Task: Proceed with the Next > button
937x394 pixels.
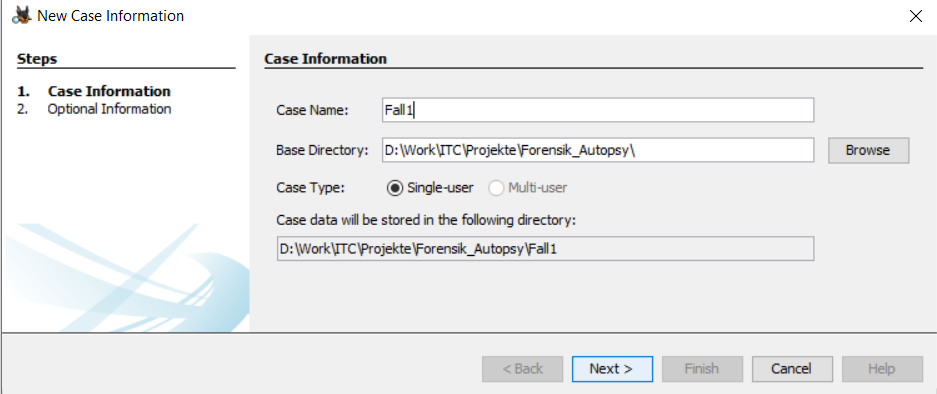Action: coord(612,369)
